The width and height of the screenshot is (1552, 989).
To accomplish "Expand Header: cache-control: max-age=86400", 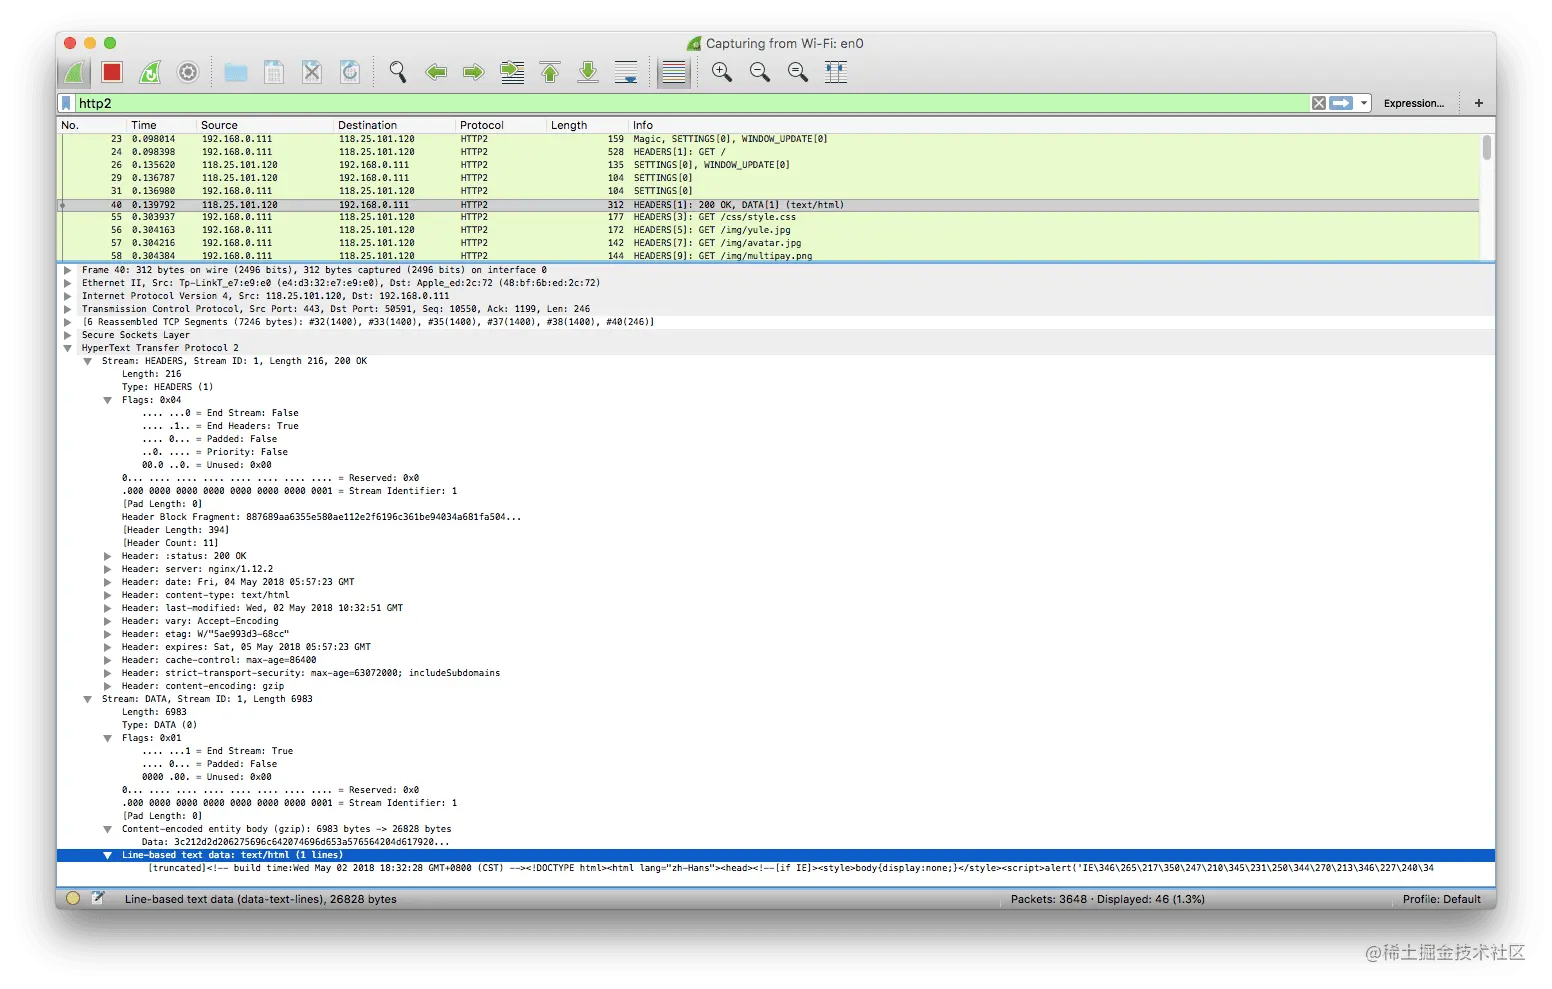I will tap(107, 660).
